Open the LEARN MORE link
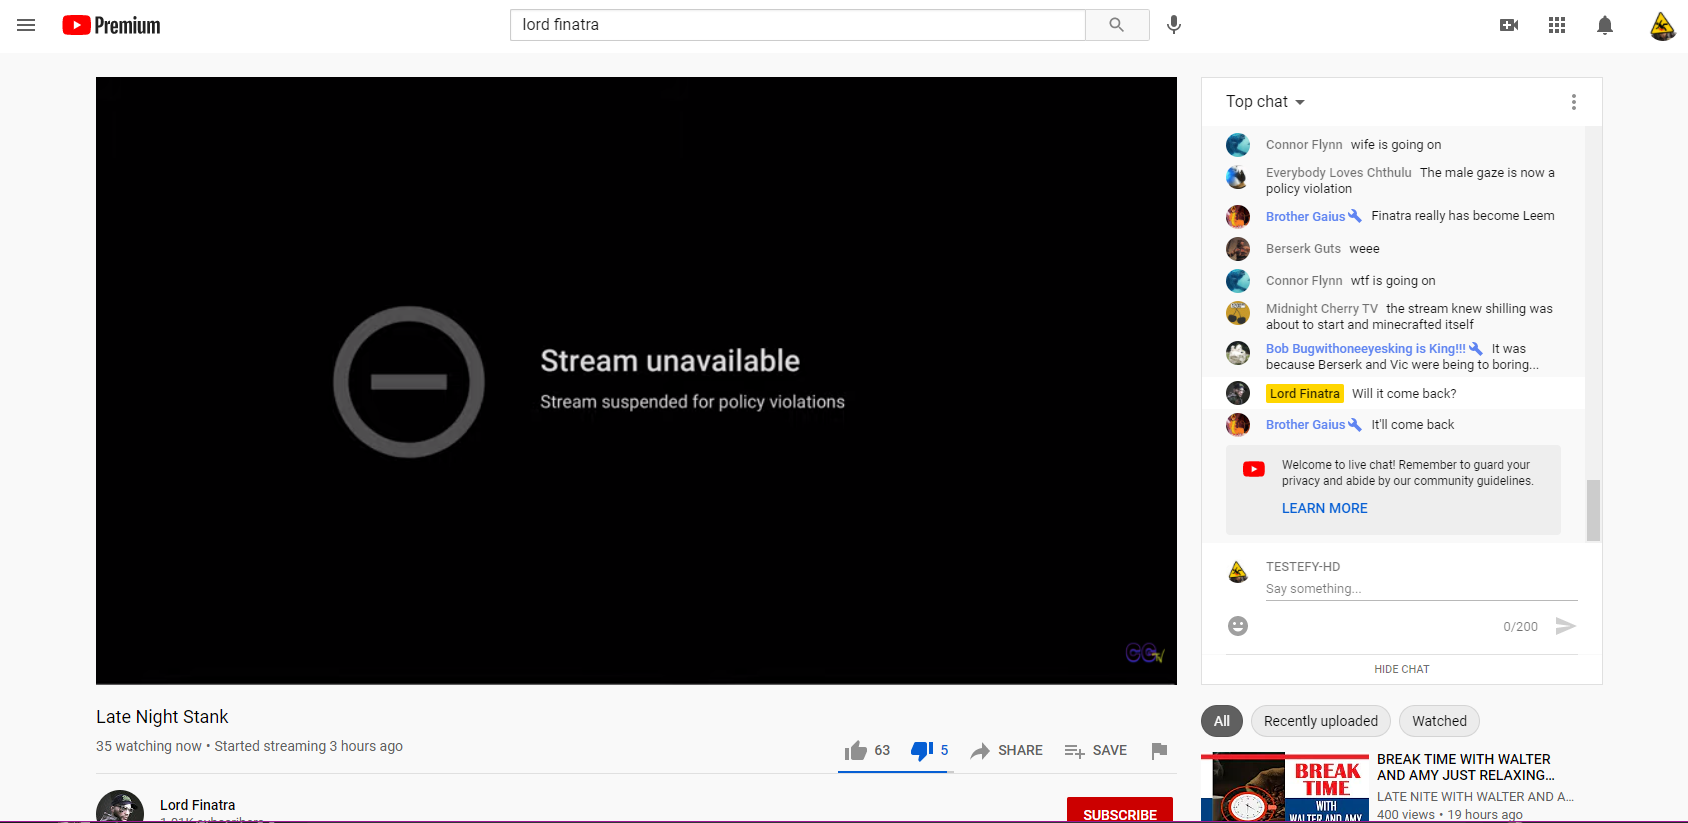 (1325, 508)
